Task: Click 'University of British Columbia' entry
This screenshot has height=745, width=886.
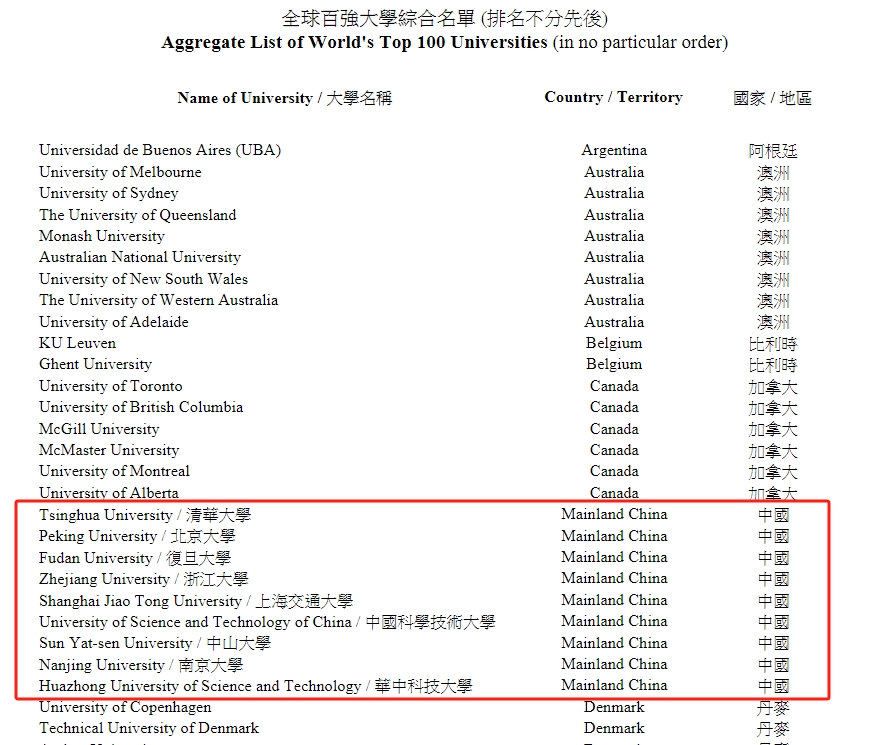Action: coord(141,408)
